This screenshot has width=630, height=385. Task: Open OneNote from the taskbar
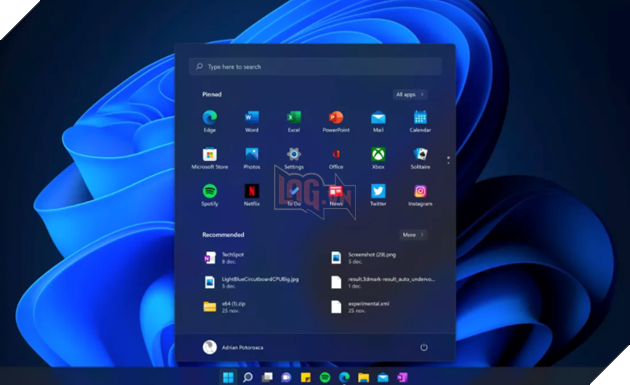402,377
